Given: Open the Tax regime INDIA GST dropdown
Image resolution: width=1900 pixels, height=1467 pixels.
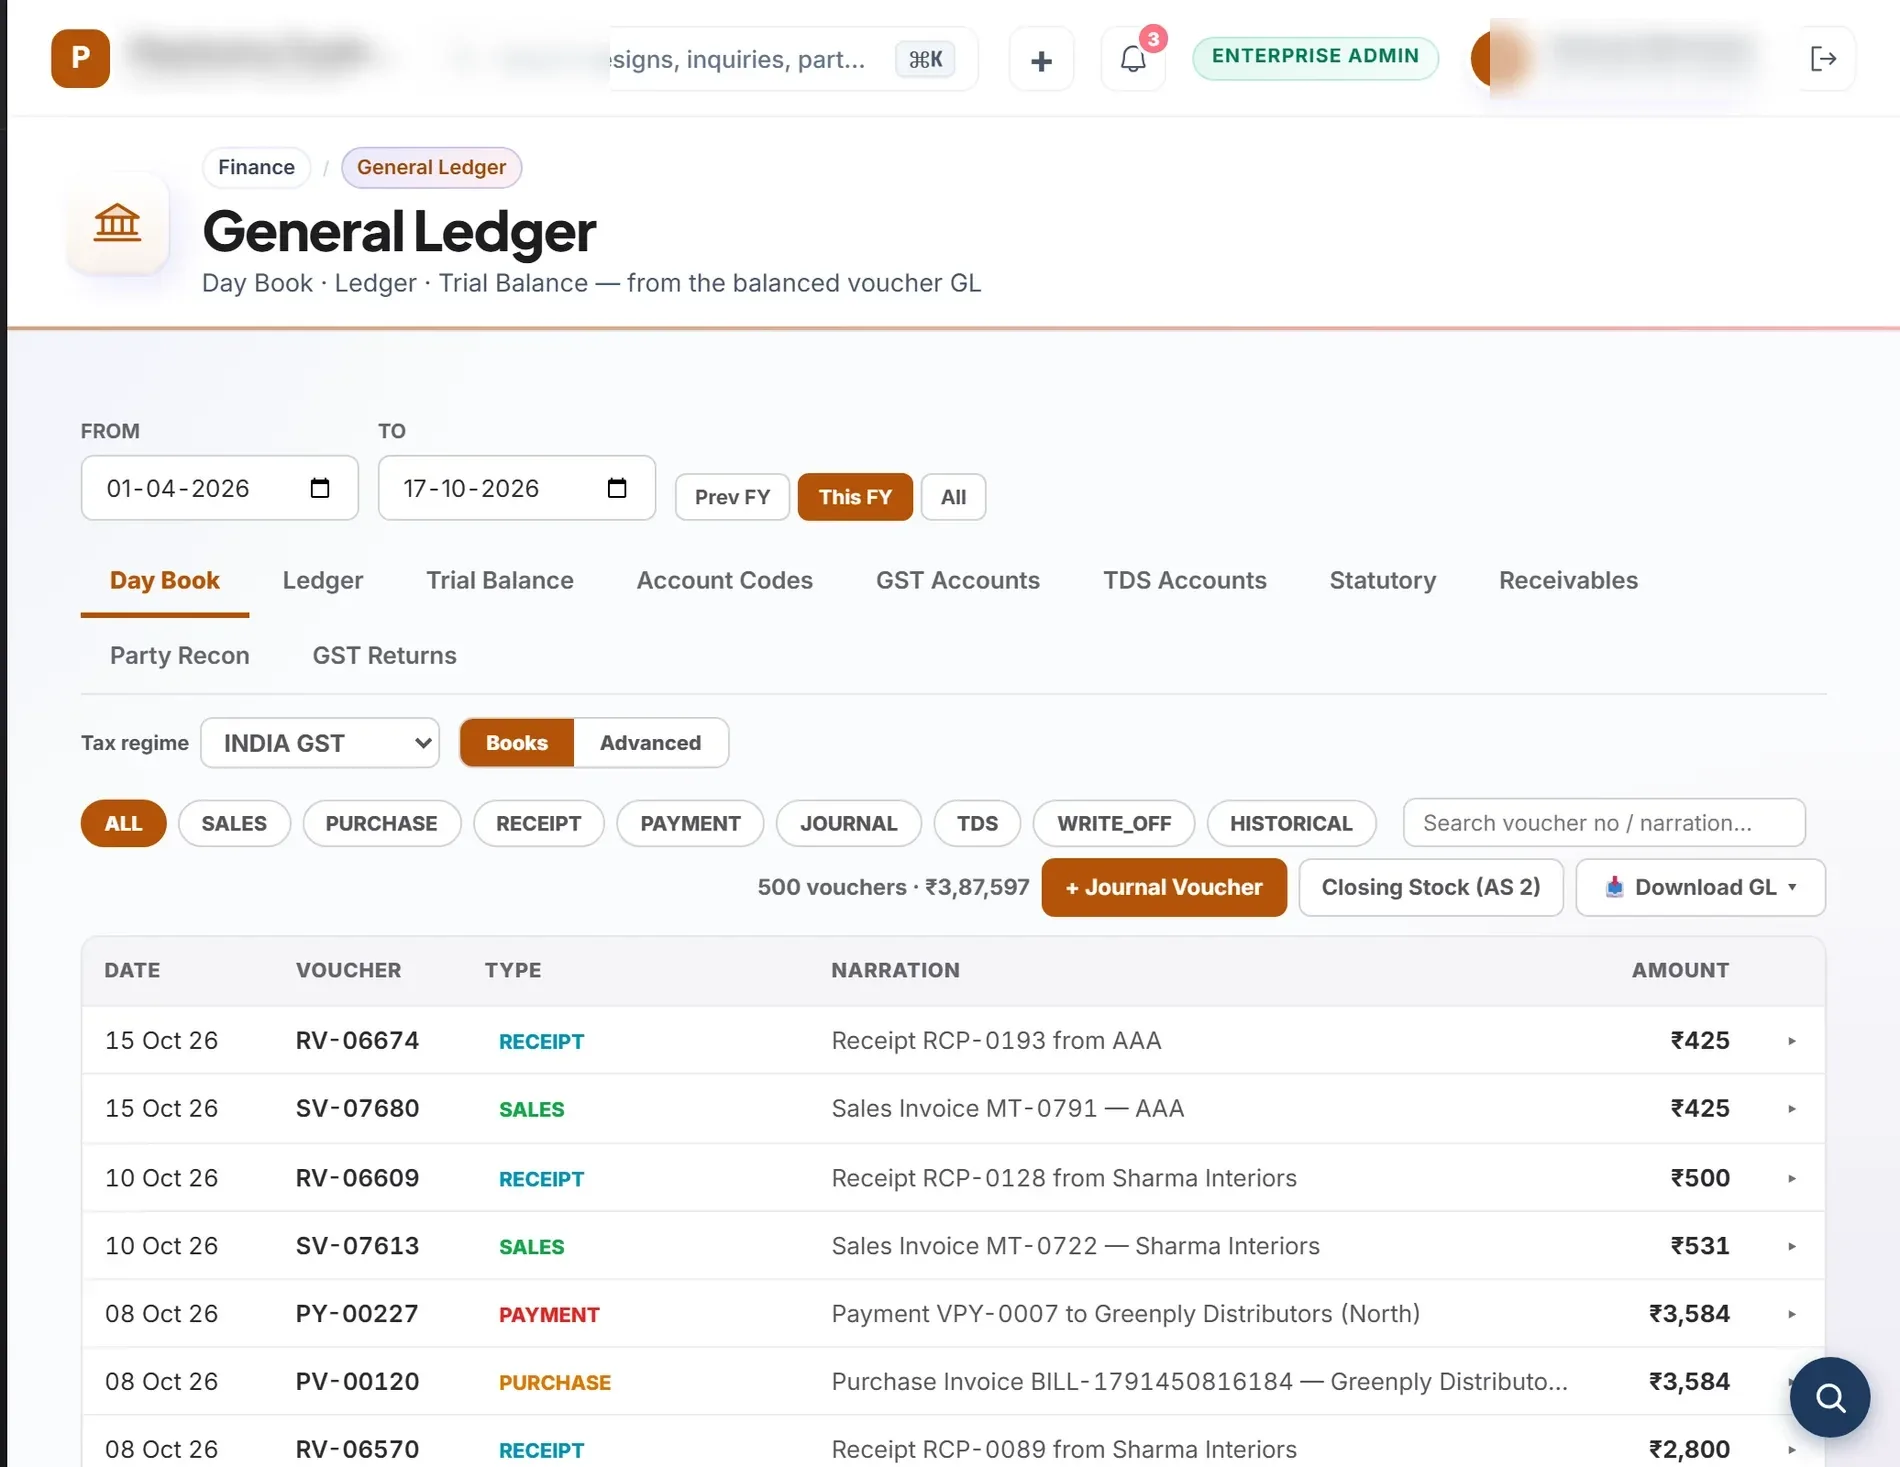Looking at the screenshot, I should tap(320, 743).
